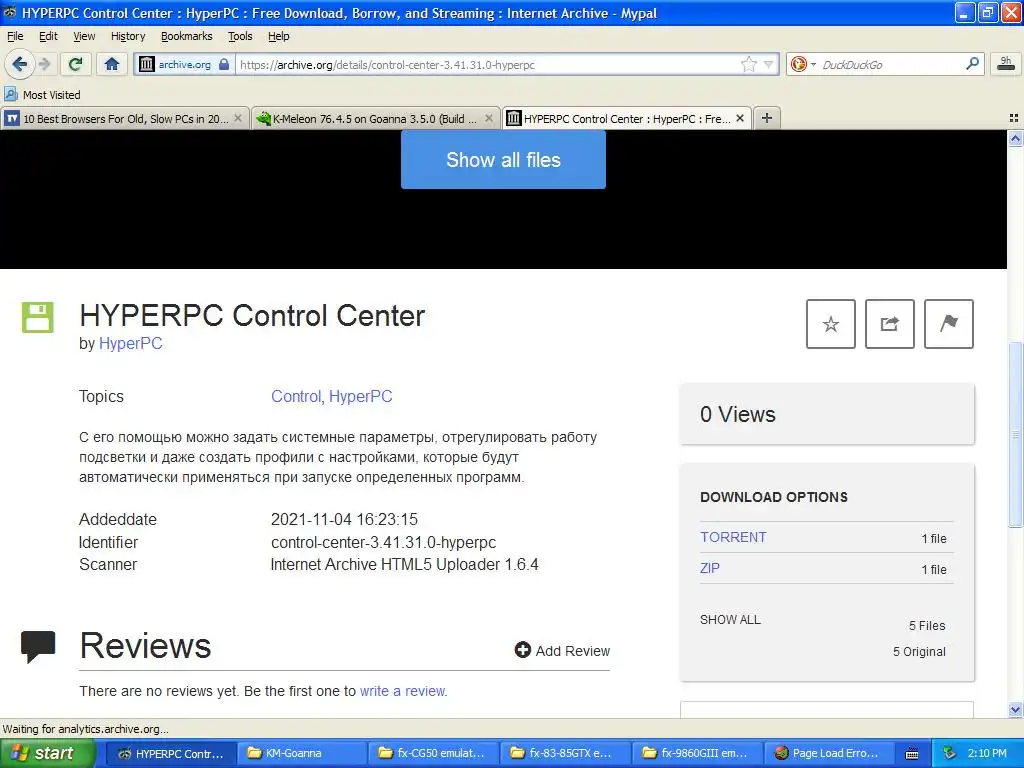Screen dimensions: 1024x768
Task: Show the list of all tabs
Action: point(1014,118)
